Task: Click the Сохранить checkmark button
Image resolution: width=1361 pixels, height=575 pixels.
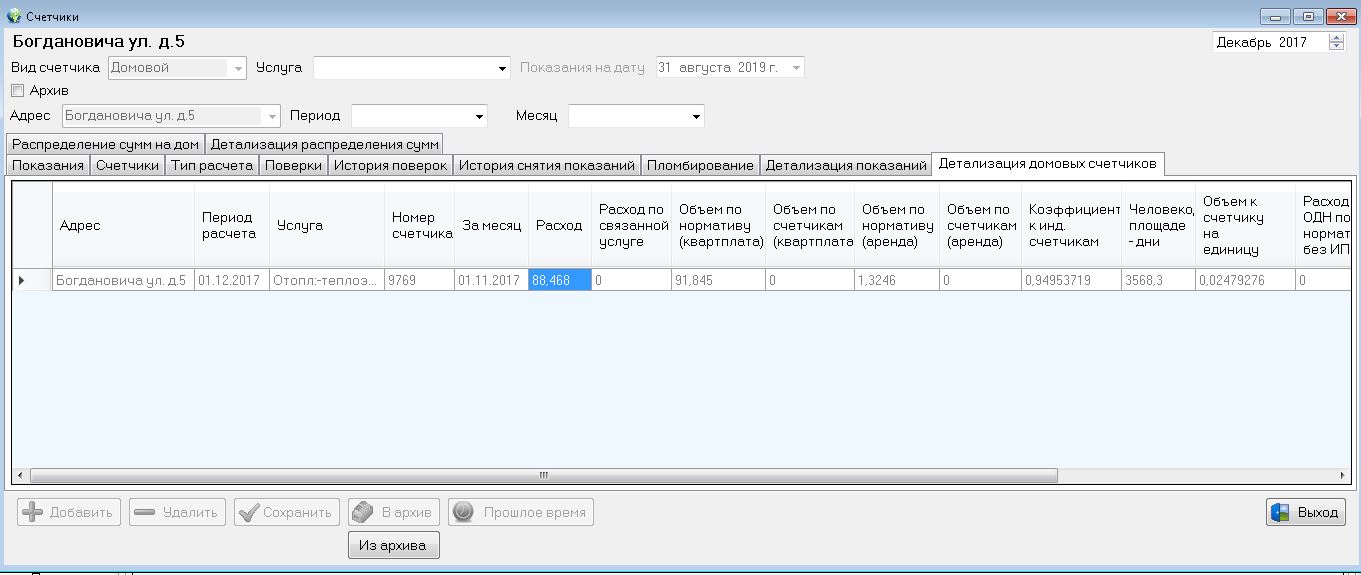Action: point(286,512)
